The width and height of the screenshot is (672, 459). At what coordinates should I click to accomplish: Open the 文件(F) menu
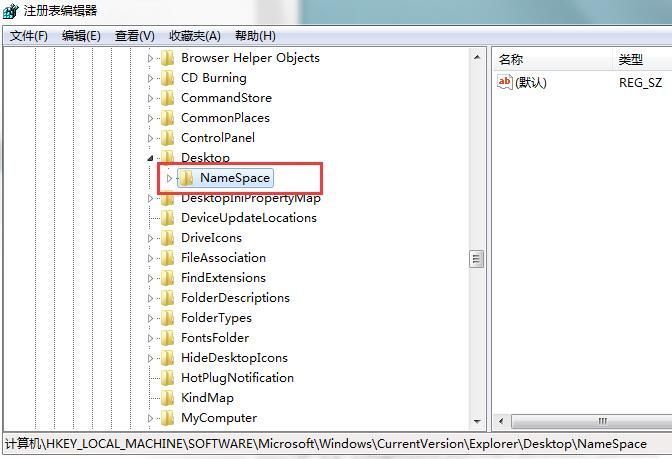[x=29, y=36]
